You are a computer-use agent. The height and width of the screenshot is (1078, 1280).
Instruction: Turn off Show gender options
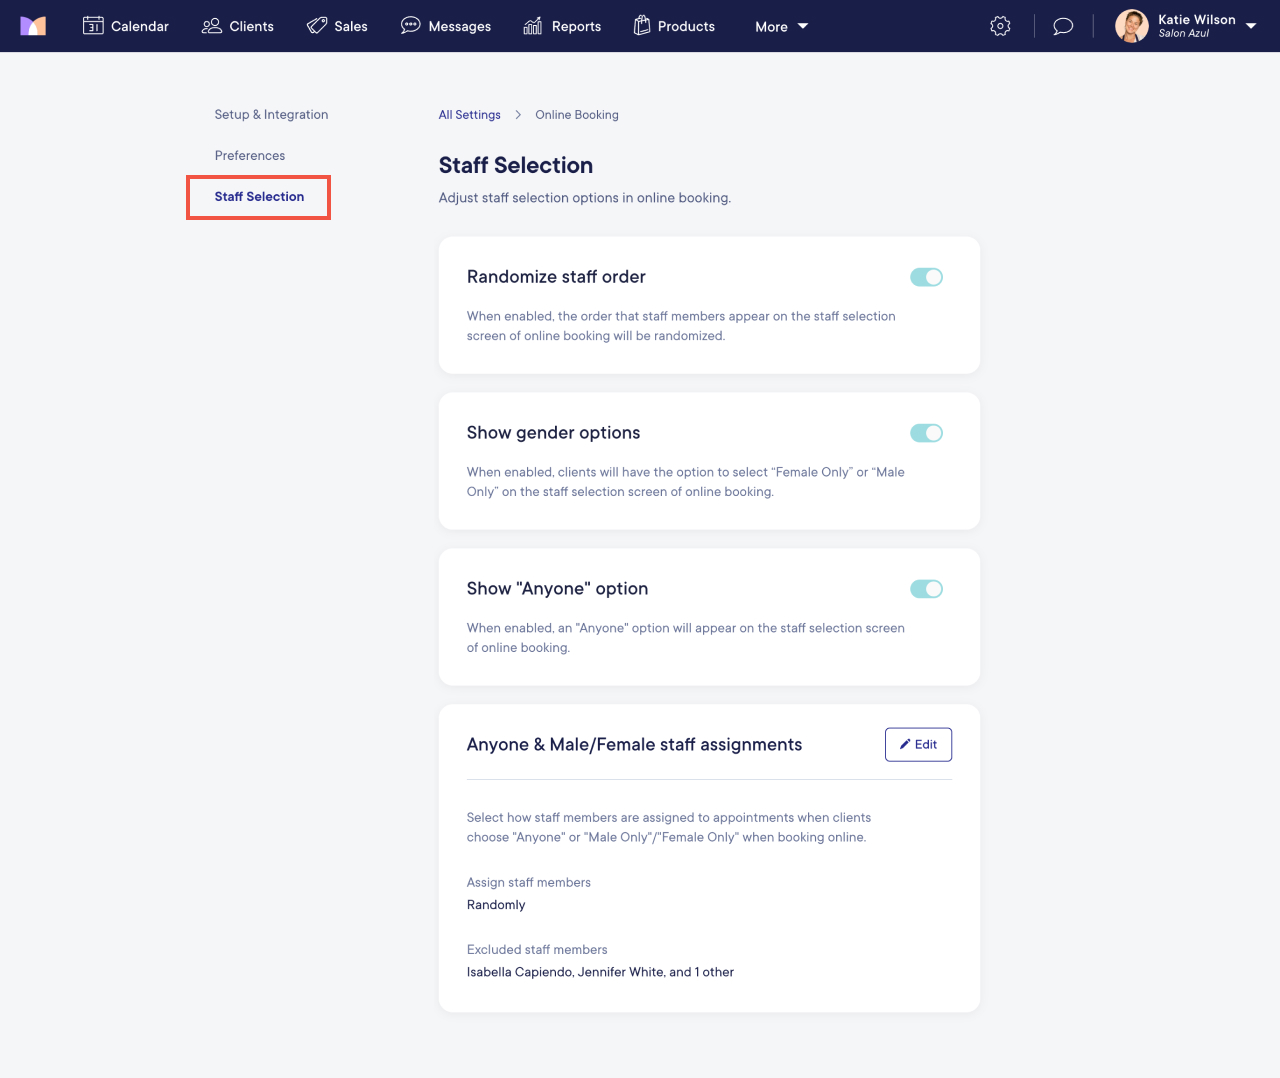pyautogui.click(x=927, y=433)
